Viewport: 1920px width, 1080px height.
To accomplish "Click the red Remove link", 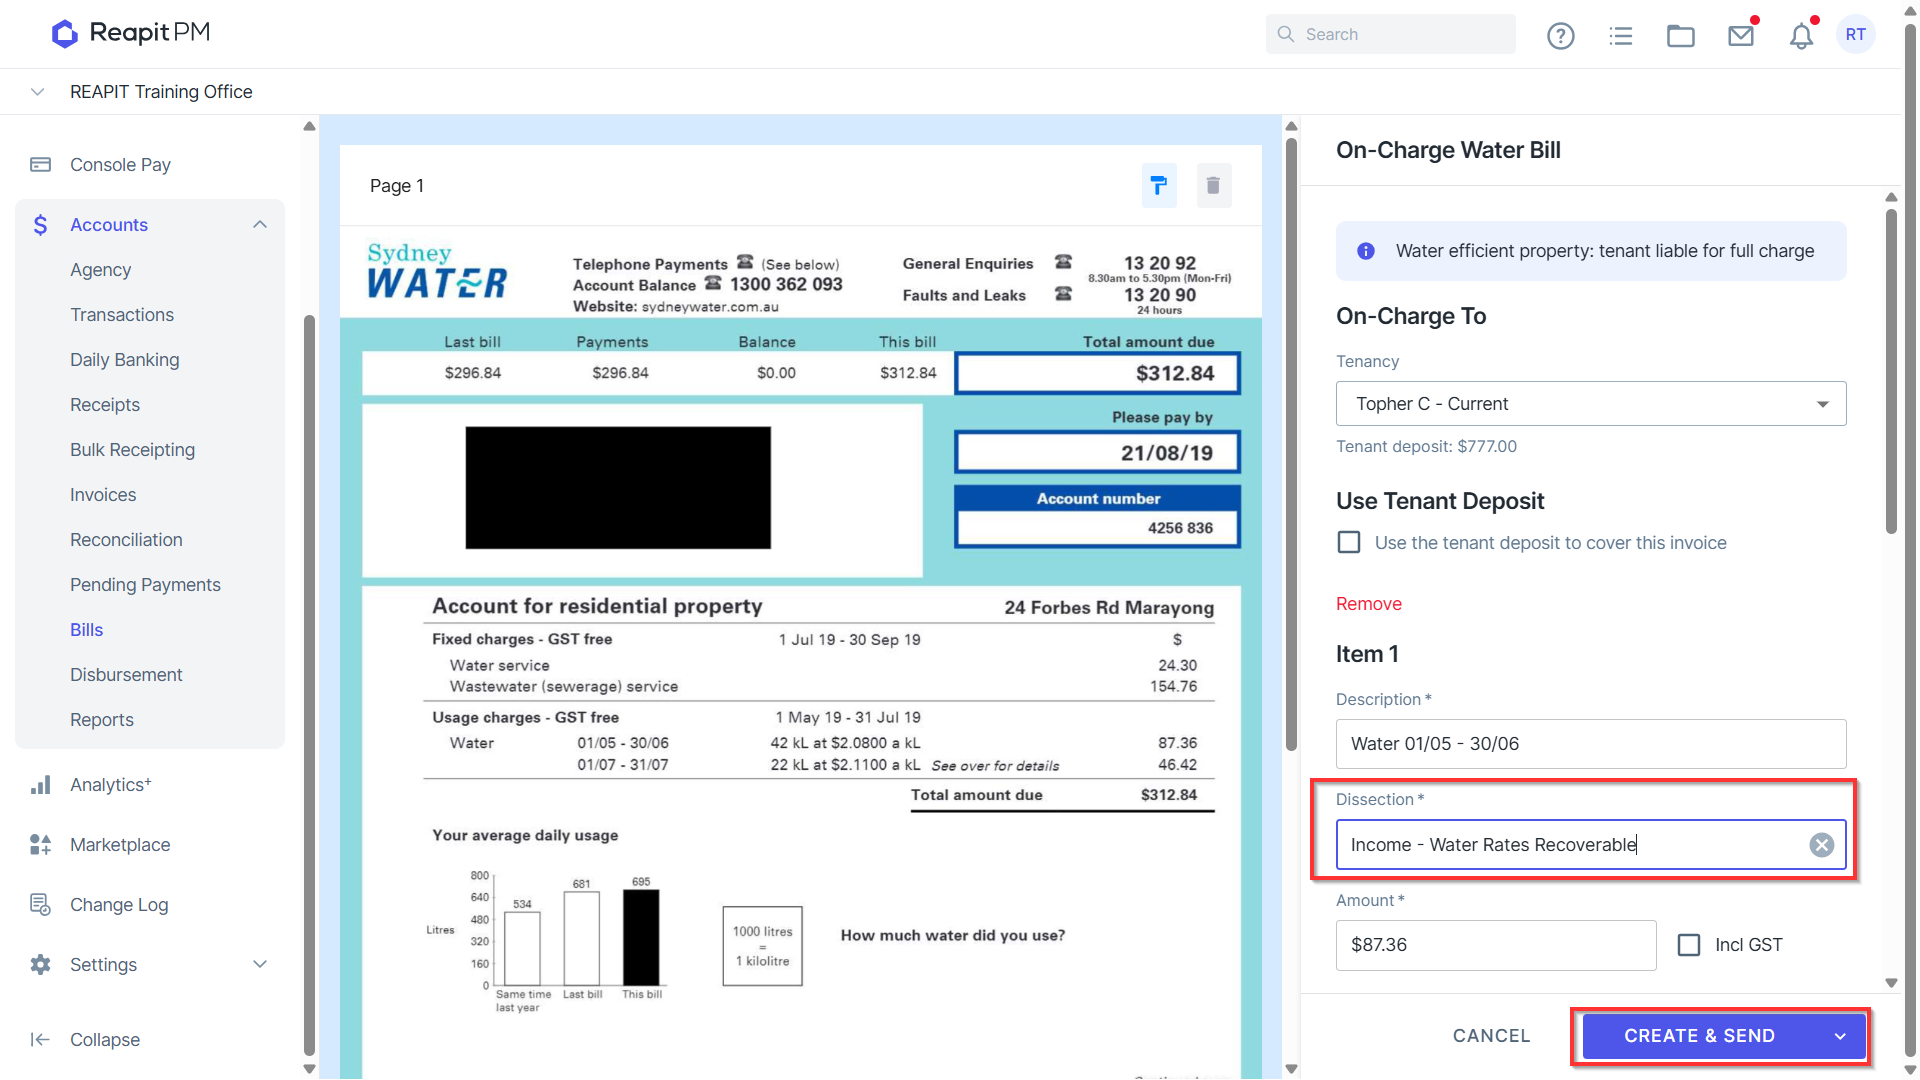I will point(1369,604).
